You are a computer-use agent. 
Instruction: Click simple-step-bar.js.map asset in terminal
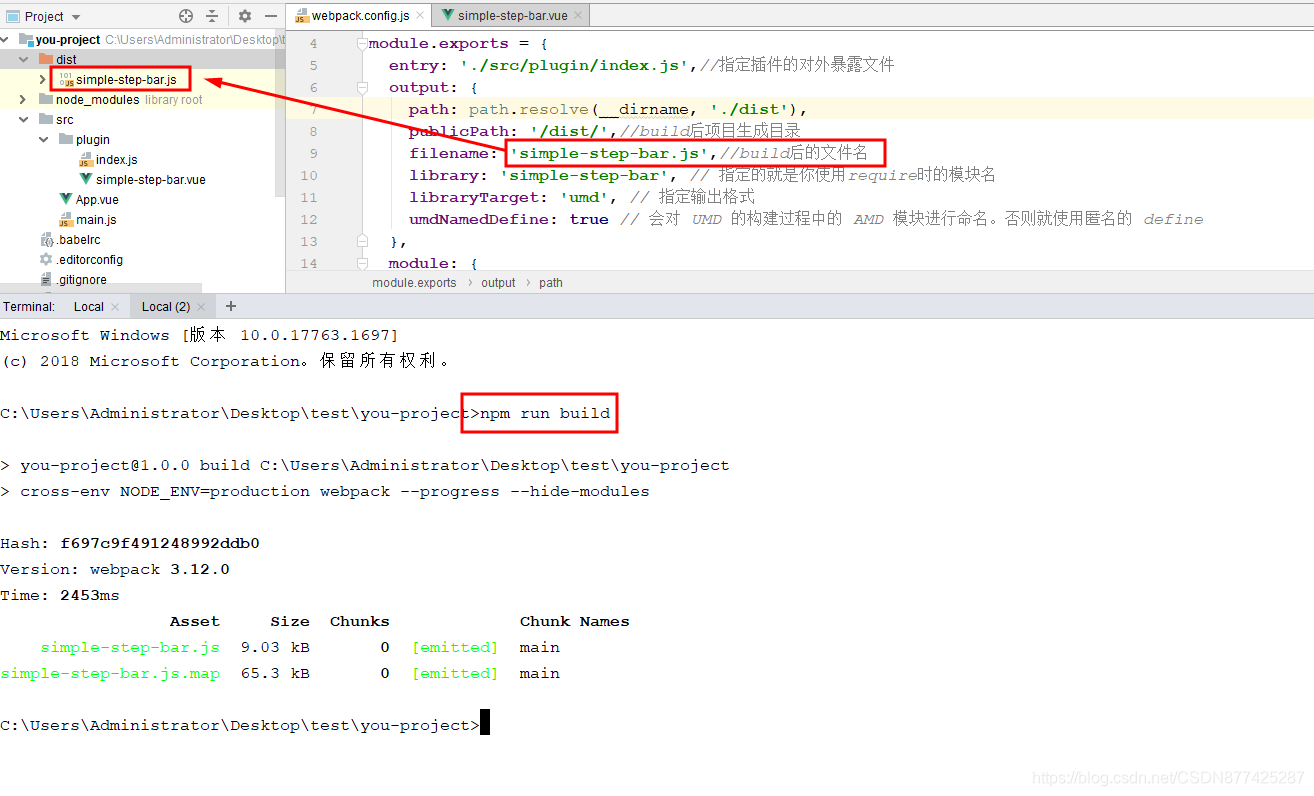tap(110, 673)
